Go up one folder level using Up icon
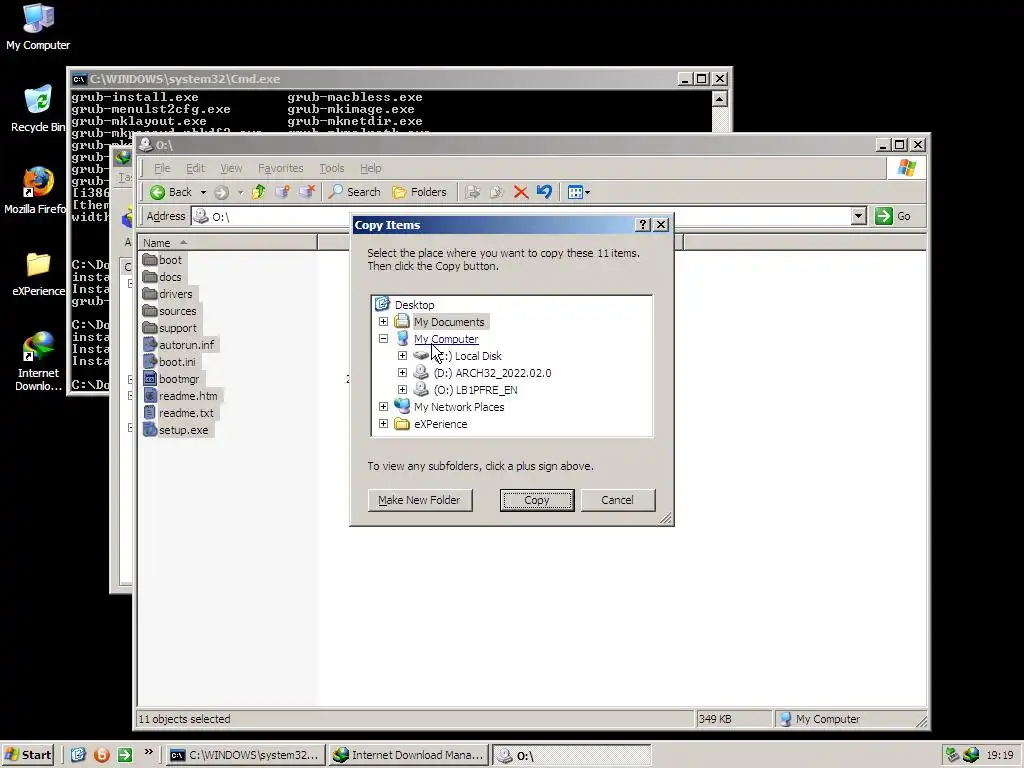The width and height of the screenshot is (1024, 768). tap(259, 192)
